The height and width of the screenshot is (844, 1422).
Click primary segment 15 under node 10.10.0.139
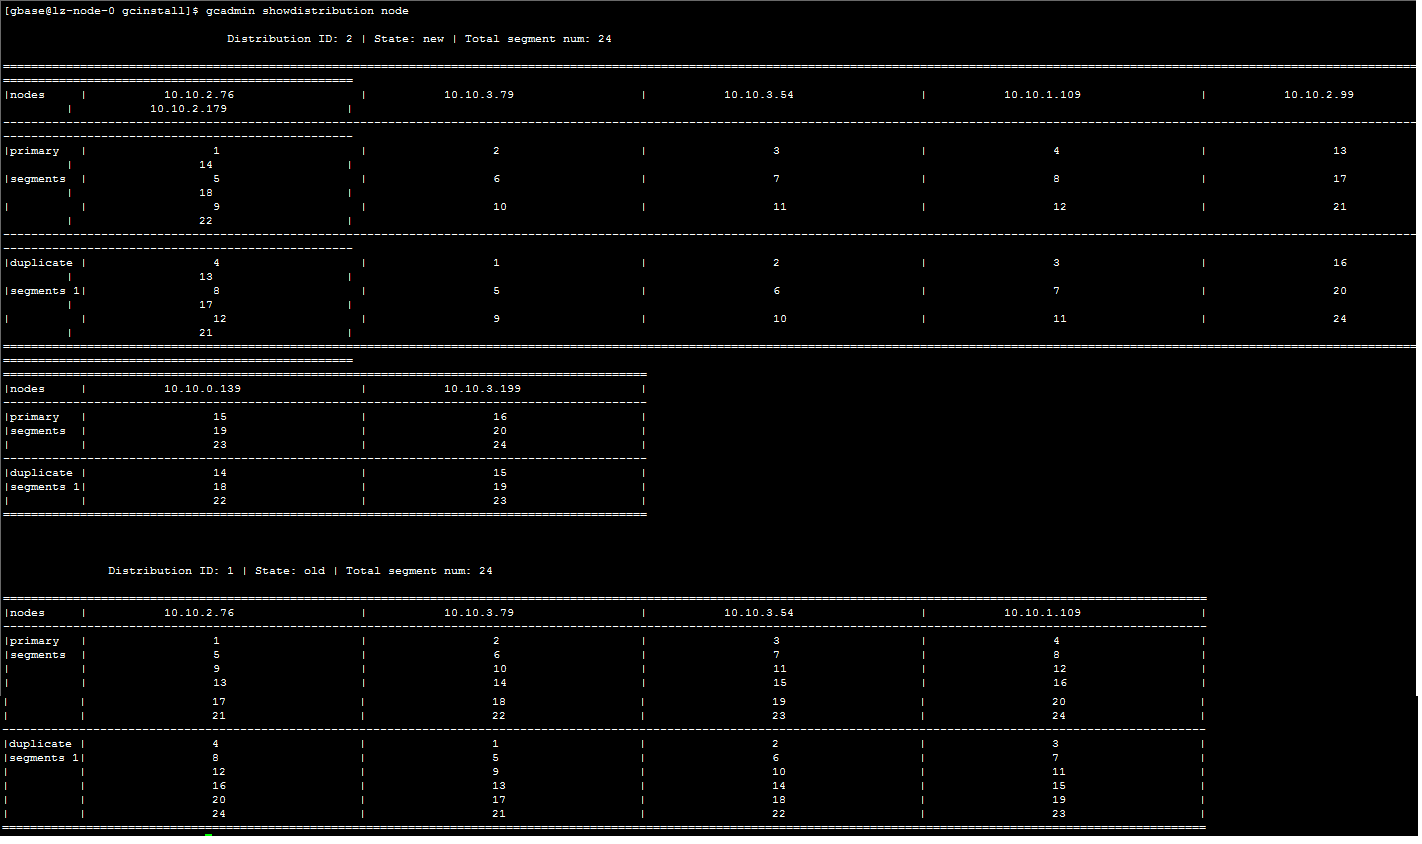click(219, 417)
